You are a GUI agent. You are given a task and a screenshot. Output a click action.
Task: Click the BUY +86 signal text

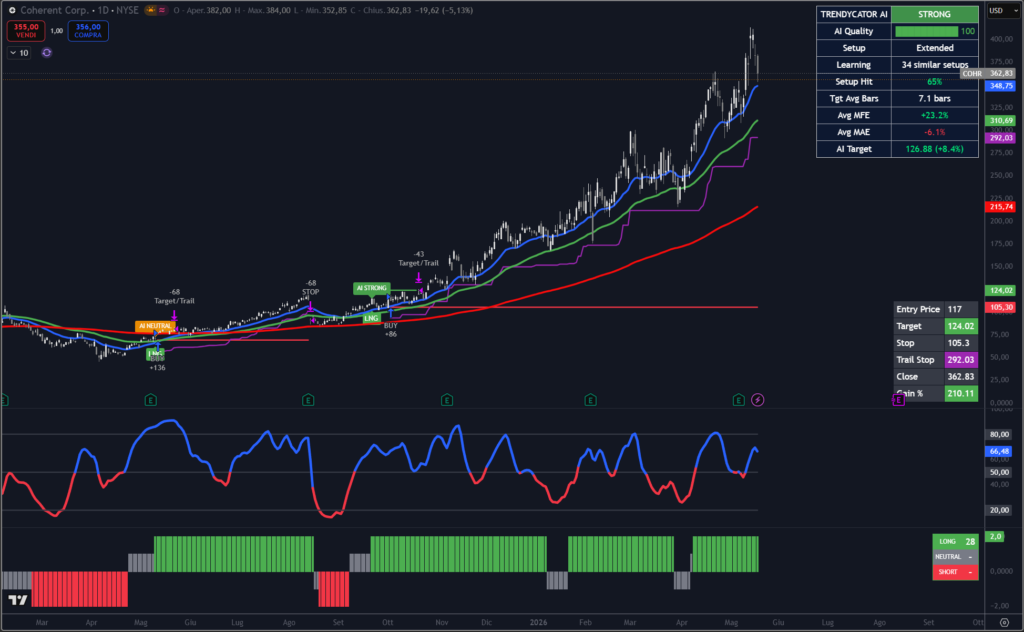click(x=391, y=330)
